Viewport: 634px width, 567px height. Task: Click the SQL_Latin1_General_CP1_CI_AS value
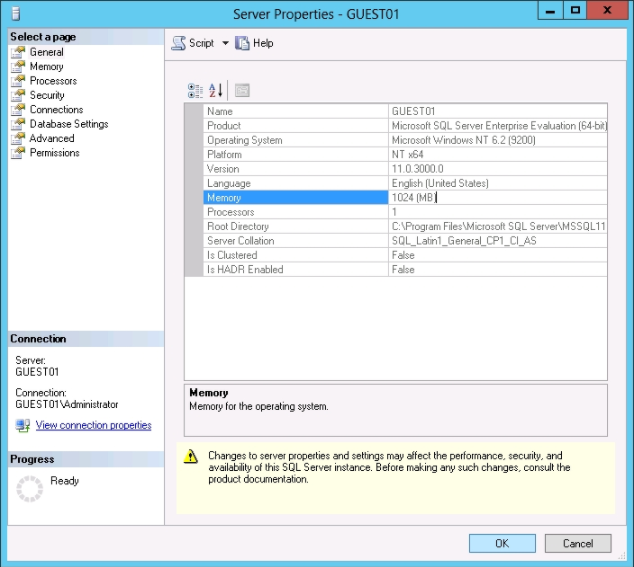coord(464,241)
